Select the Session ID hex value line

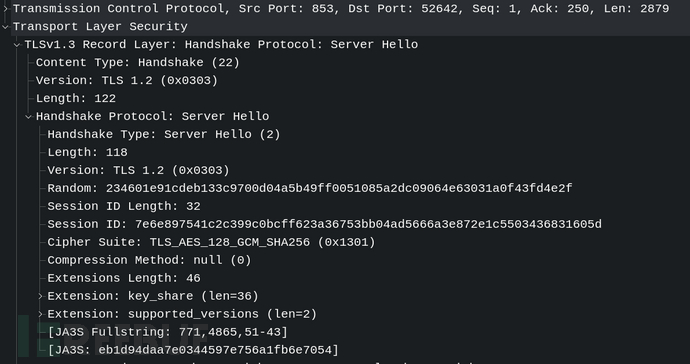coord(324,224)
